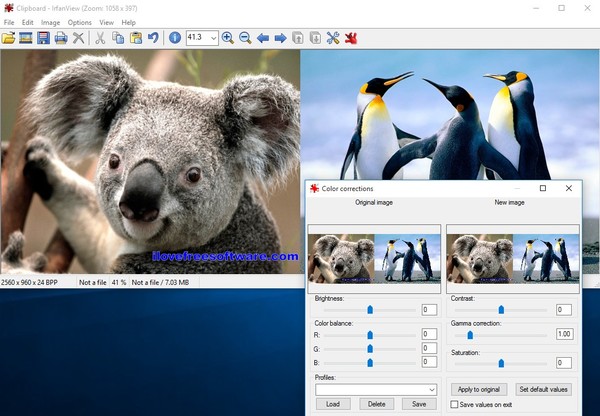Expand the zoom percentage dropdown

pyautogui.click(x=214, y=38)
